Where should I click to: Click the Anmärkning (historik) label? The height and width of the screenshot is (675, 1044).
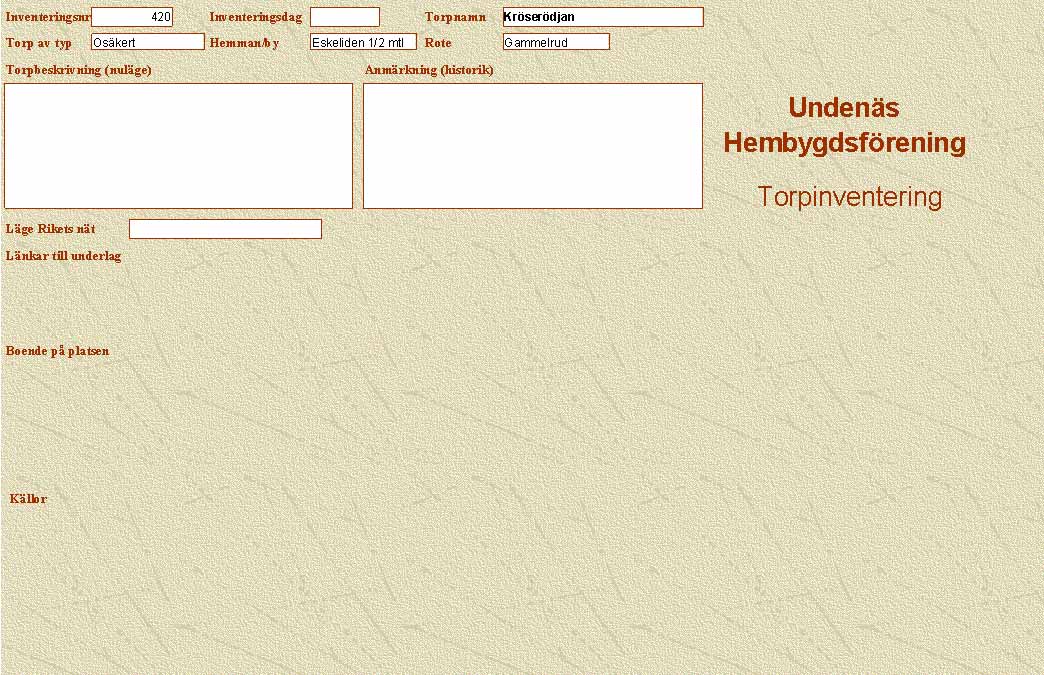coord(429,70)
